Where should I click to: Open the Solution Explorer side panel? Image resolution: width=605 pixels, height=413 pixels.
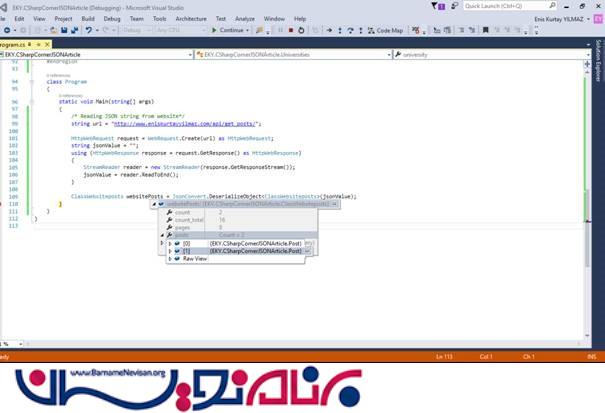598,80
